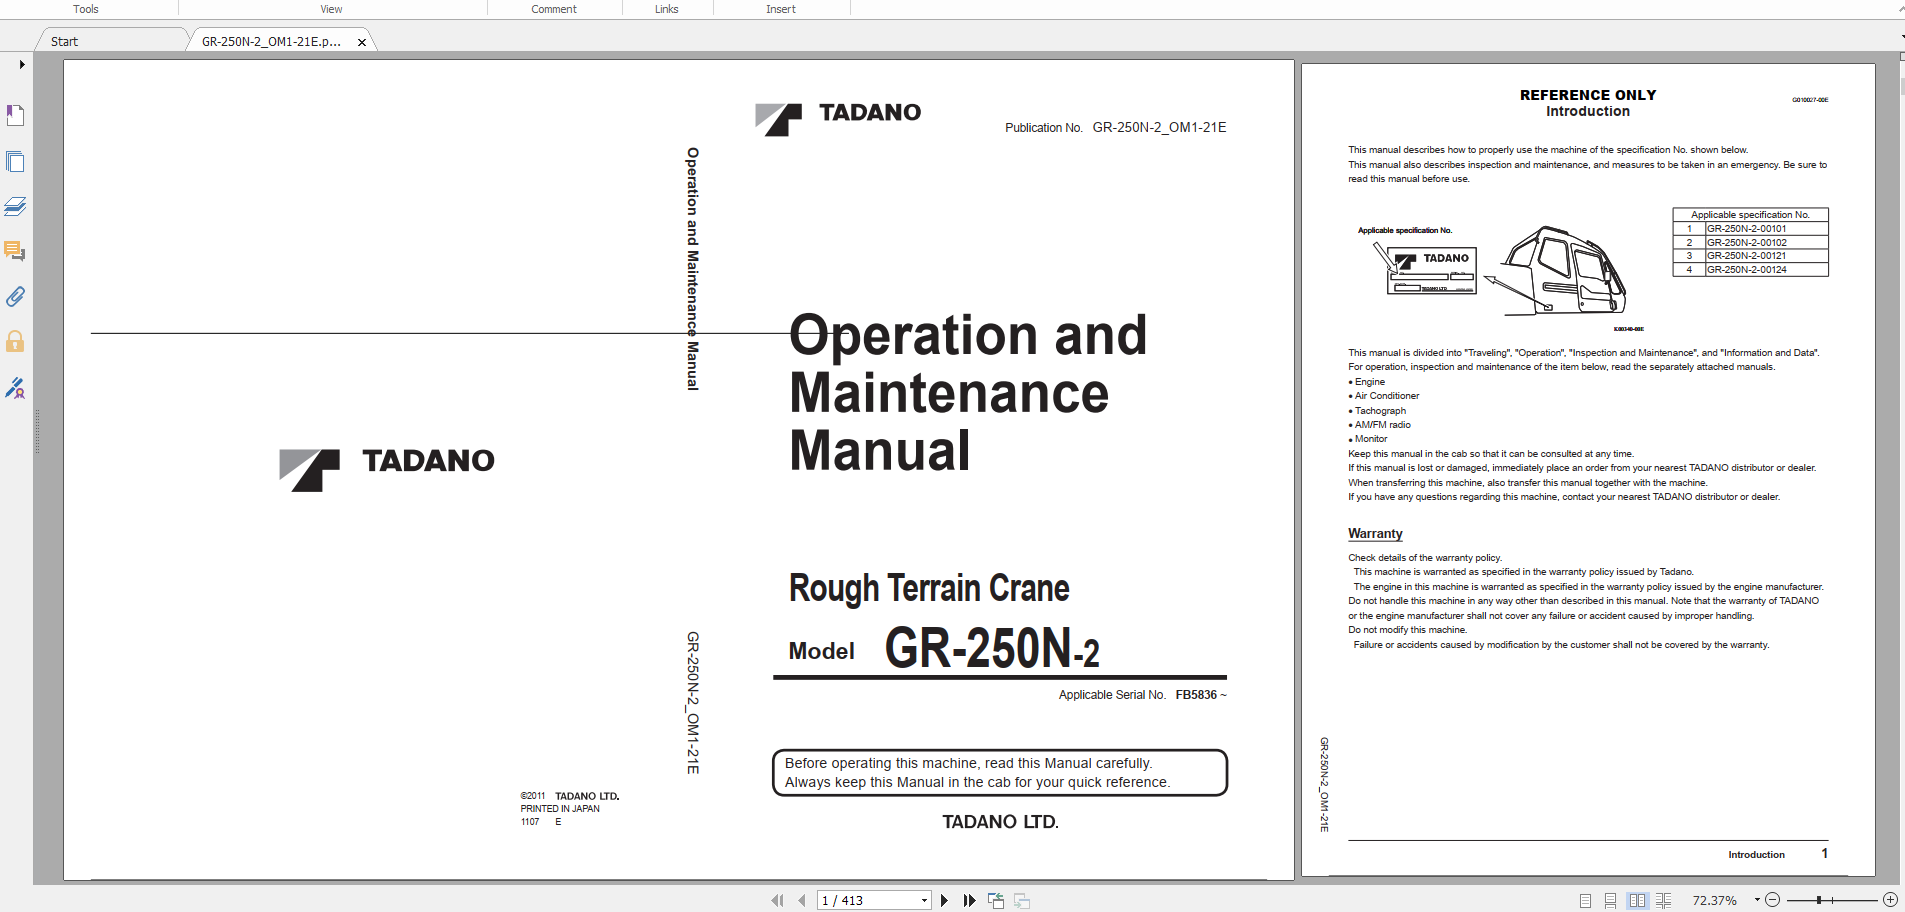Expand the navigation sidebar arrow
This screenshot has width=1905, height=912.
click(22, 64)
